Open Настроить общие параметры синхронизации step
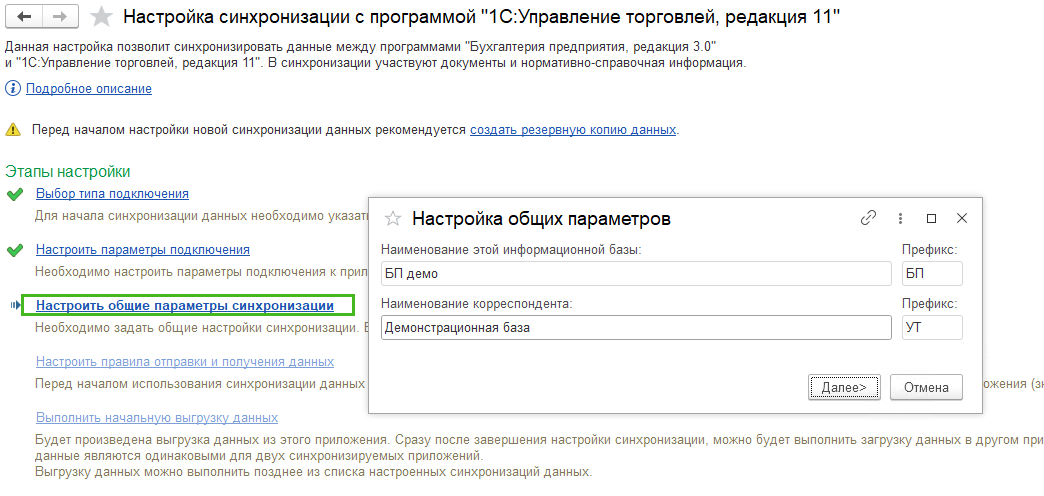The image size is (1044, 496). point(185,306)
